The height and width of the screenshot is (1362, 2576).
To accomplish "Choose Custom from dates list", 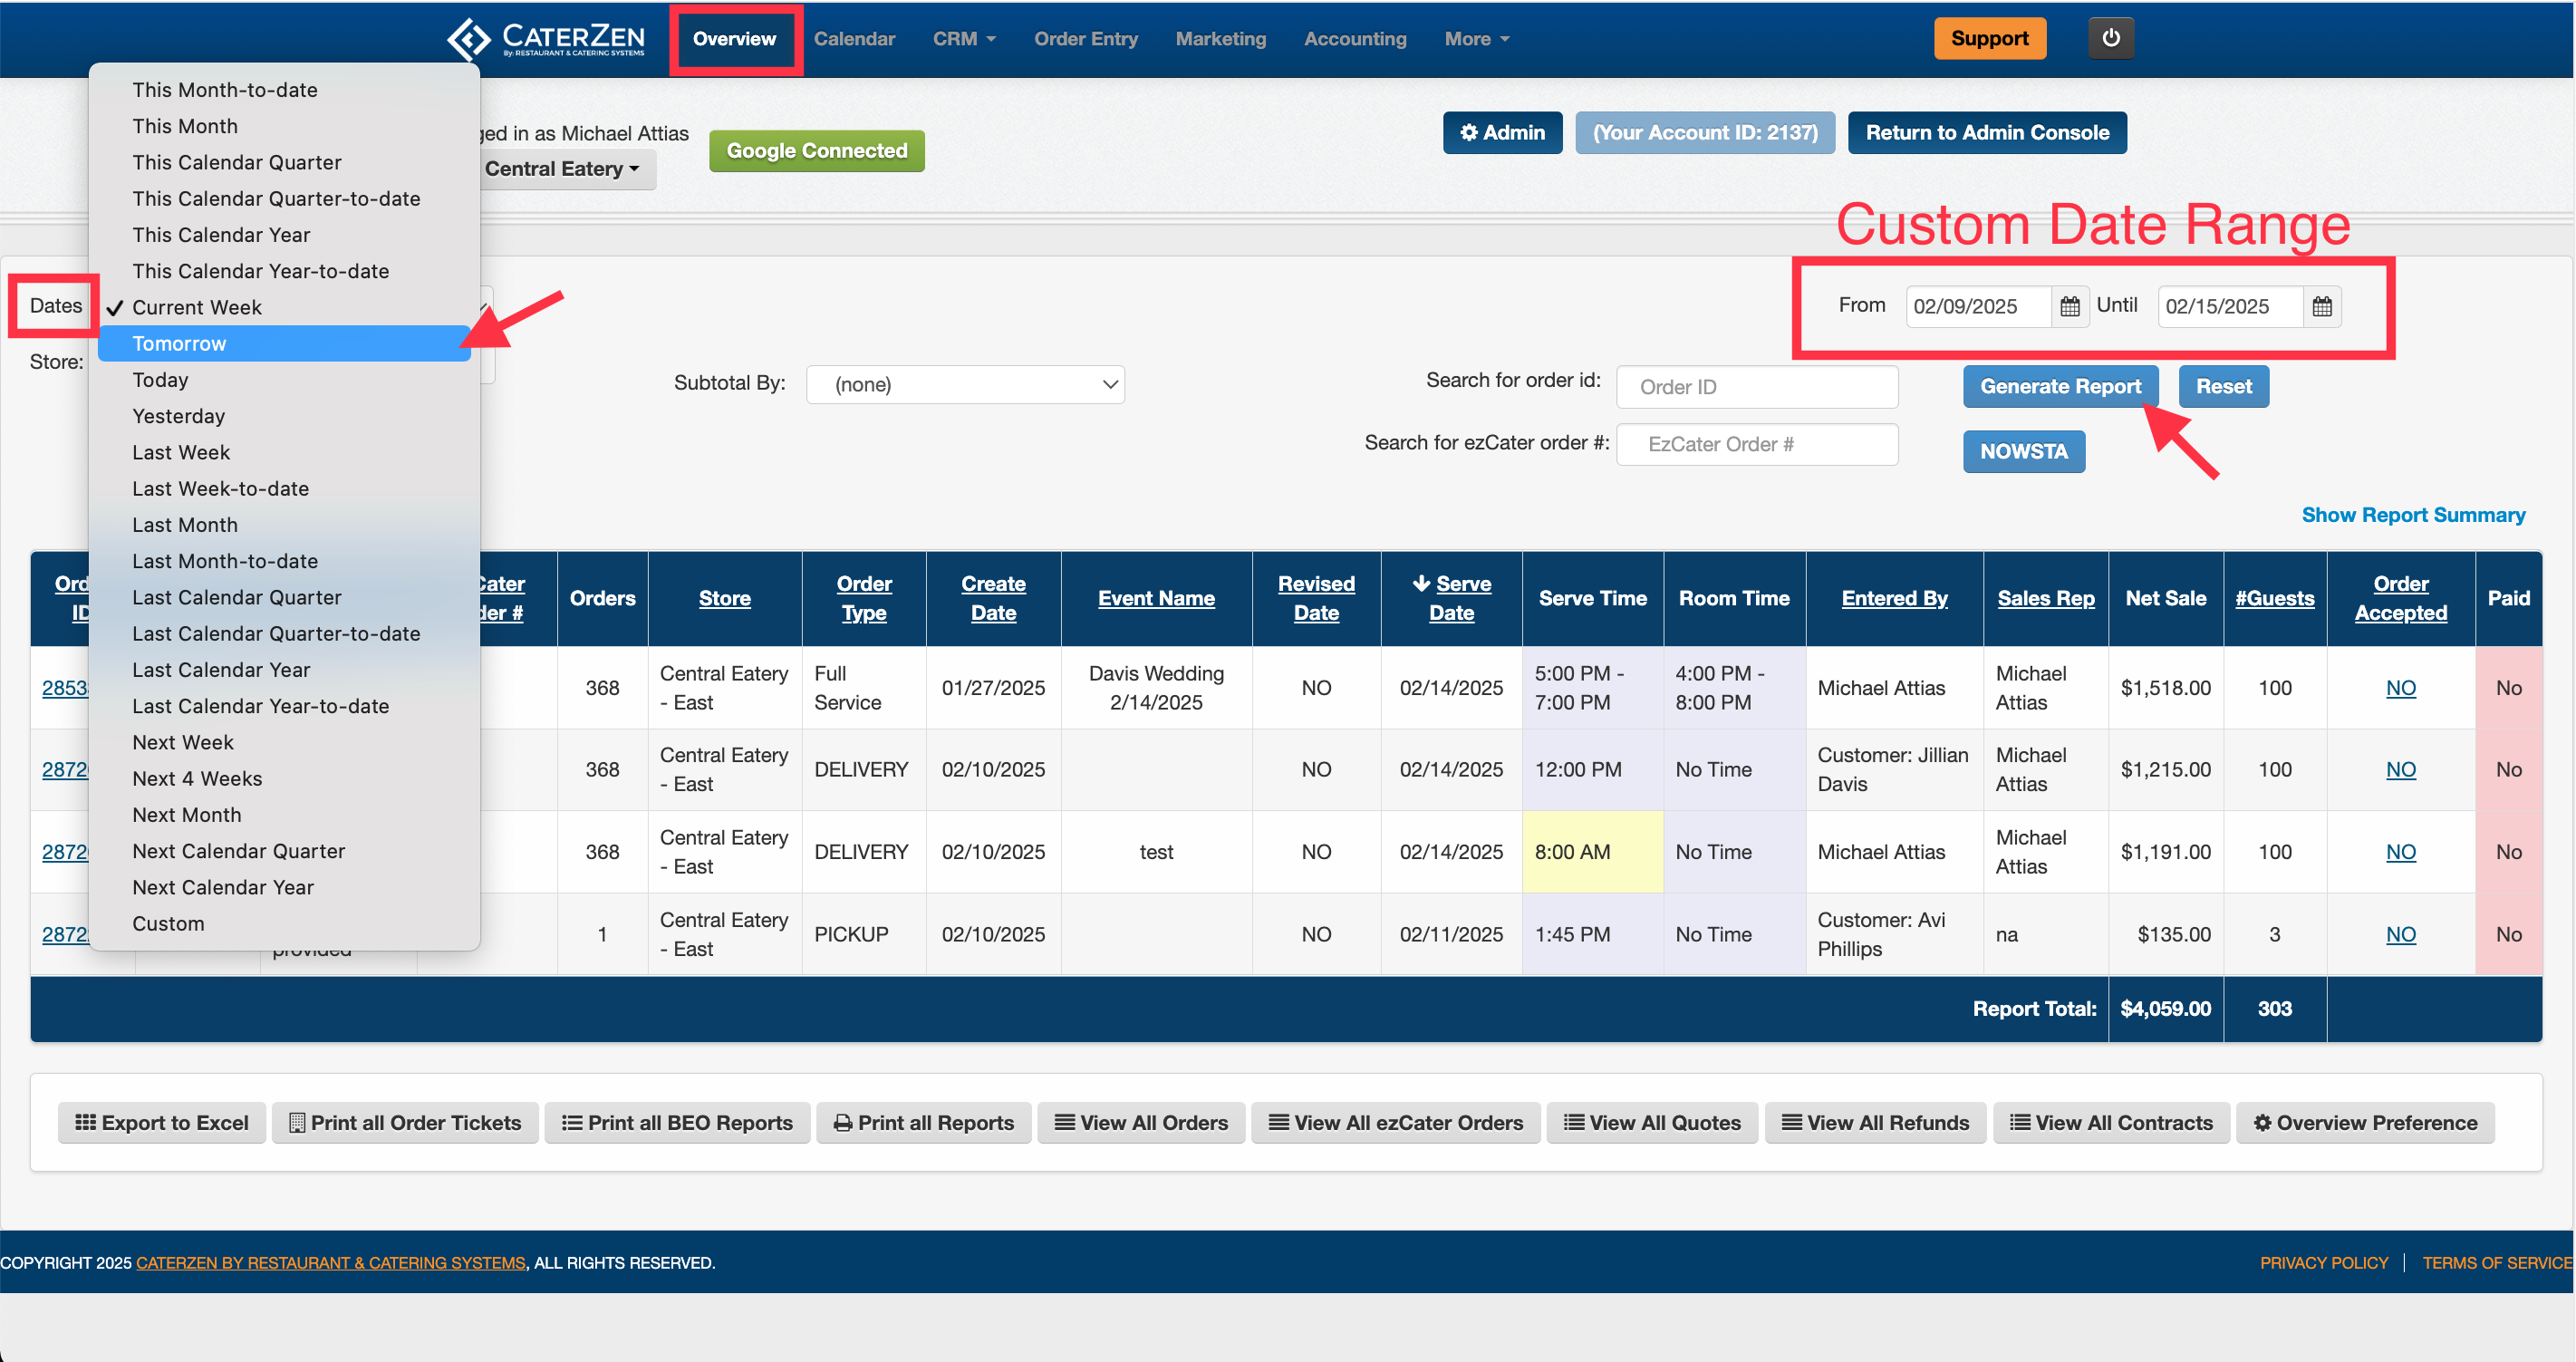I will pyautogui.click(x=168, y=924).
